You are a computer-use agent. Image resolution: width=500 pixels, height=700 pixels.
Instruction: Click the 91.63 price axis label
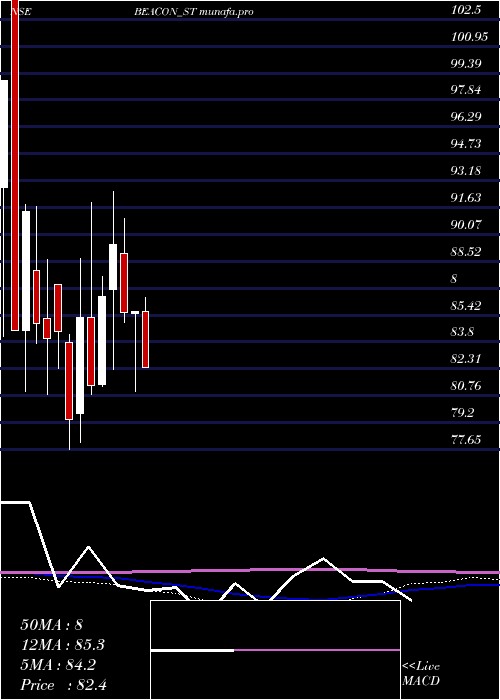pos(466,198)
